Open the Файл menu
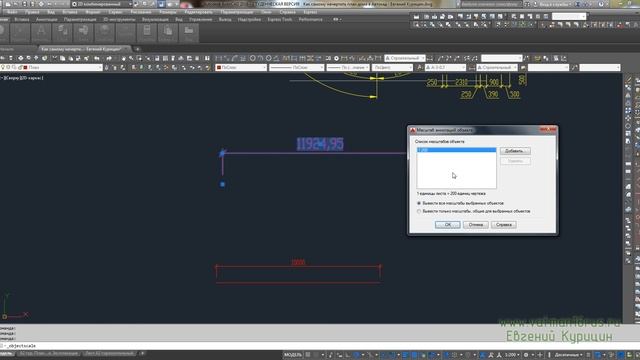 point(12,12)
